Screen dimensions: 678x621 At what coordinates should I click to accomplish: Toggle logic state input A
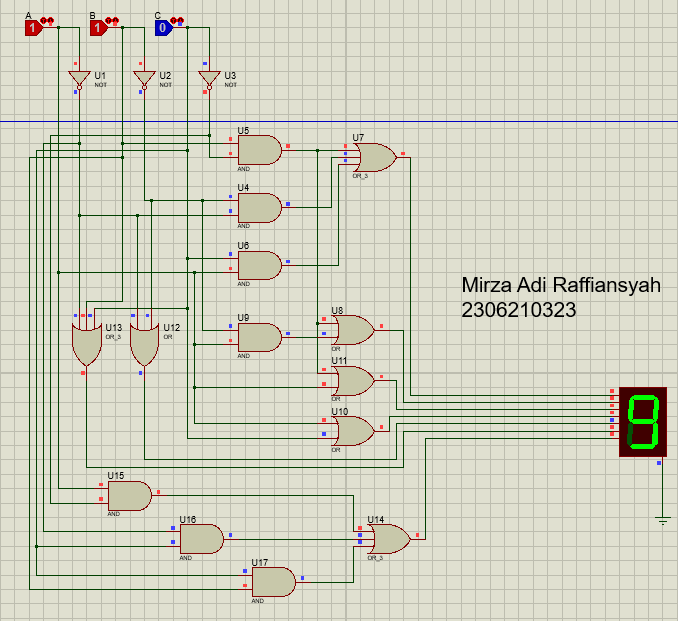point(34,28)
